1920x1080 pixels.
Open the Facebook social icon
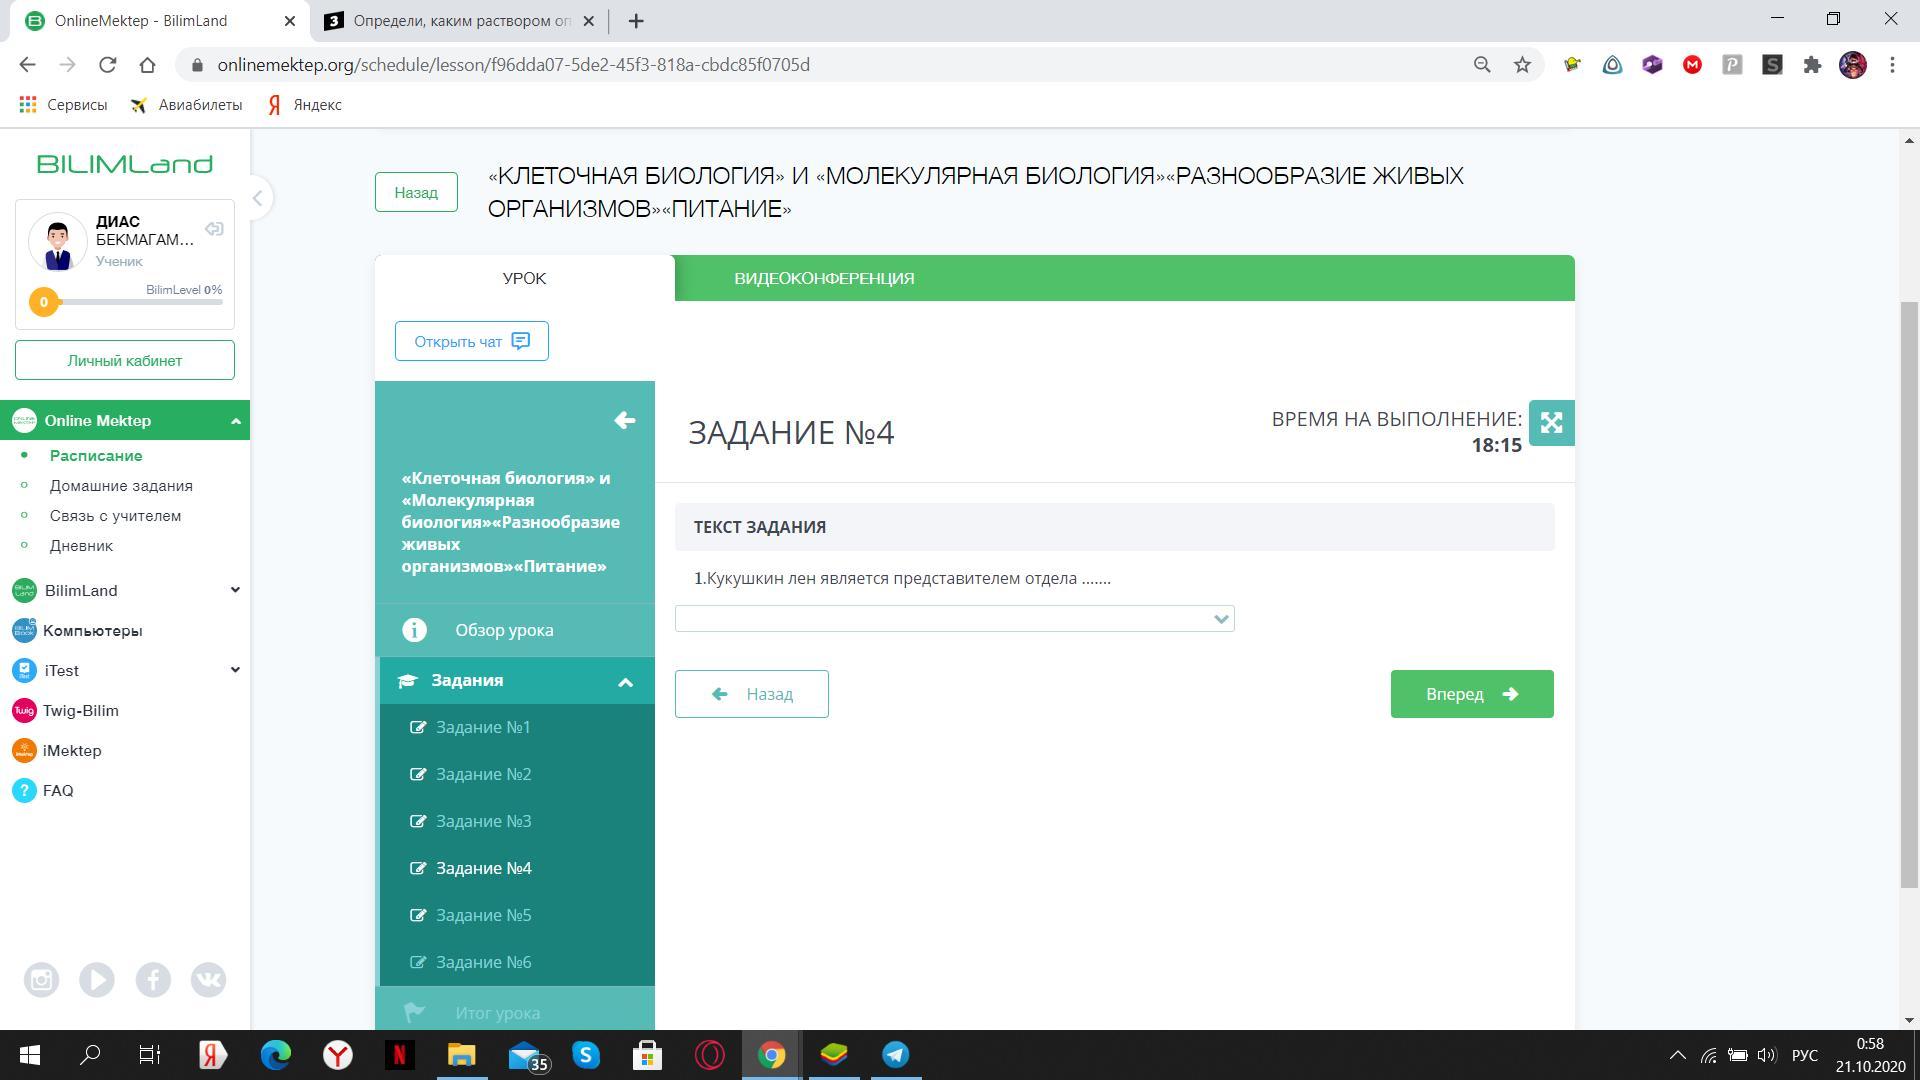tap(153, 980)
